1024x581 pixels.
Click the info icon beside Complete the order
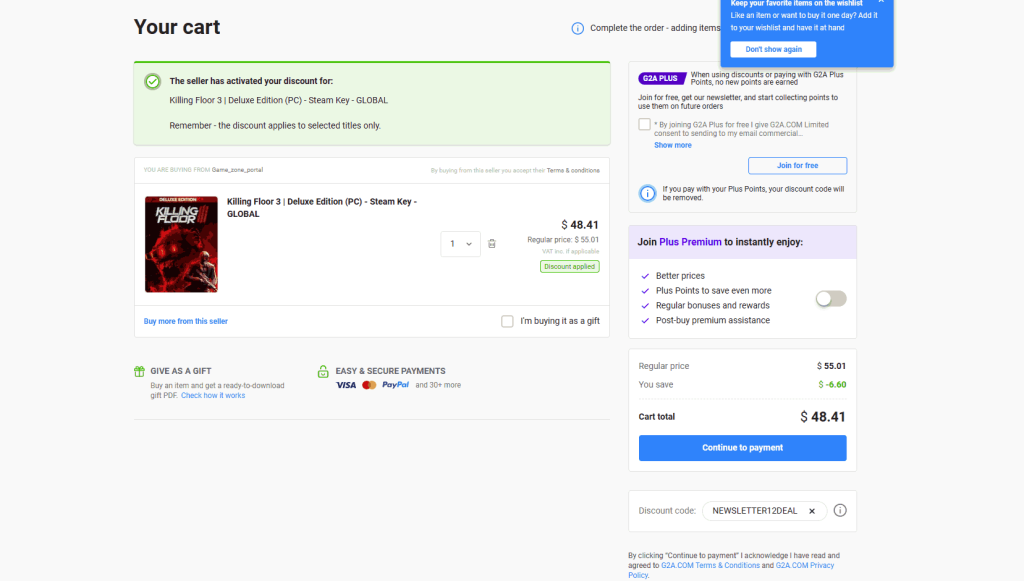577,28
